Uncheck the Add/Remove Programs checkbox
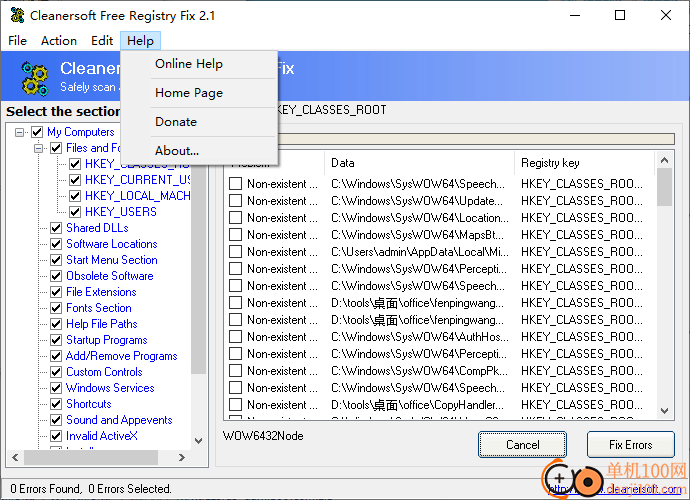This screenshot has width=690, height=500. point(56,356)
